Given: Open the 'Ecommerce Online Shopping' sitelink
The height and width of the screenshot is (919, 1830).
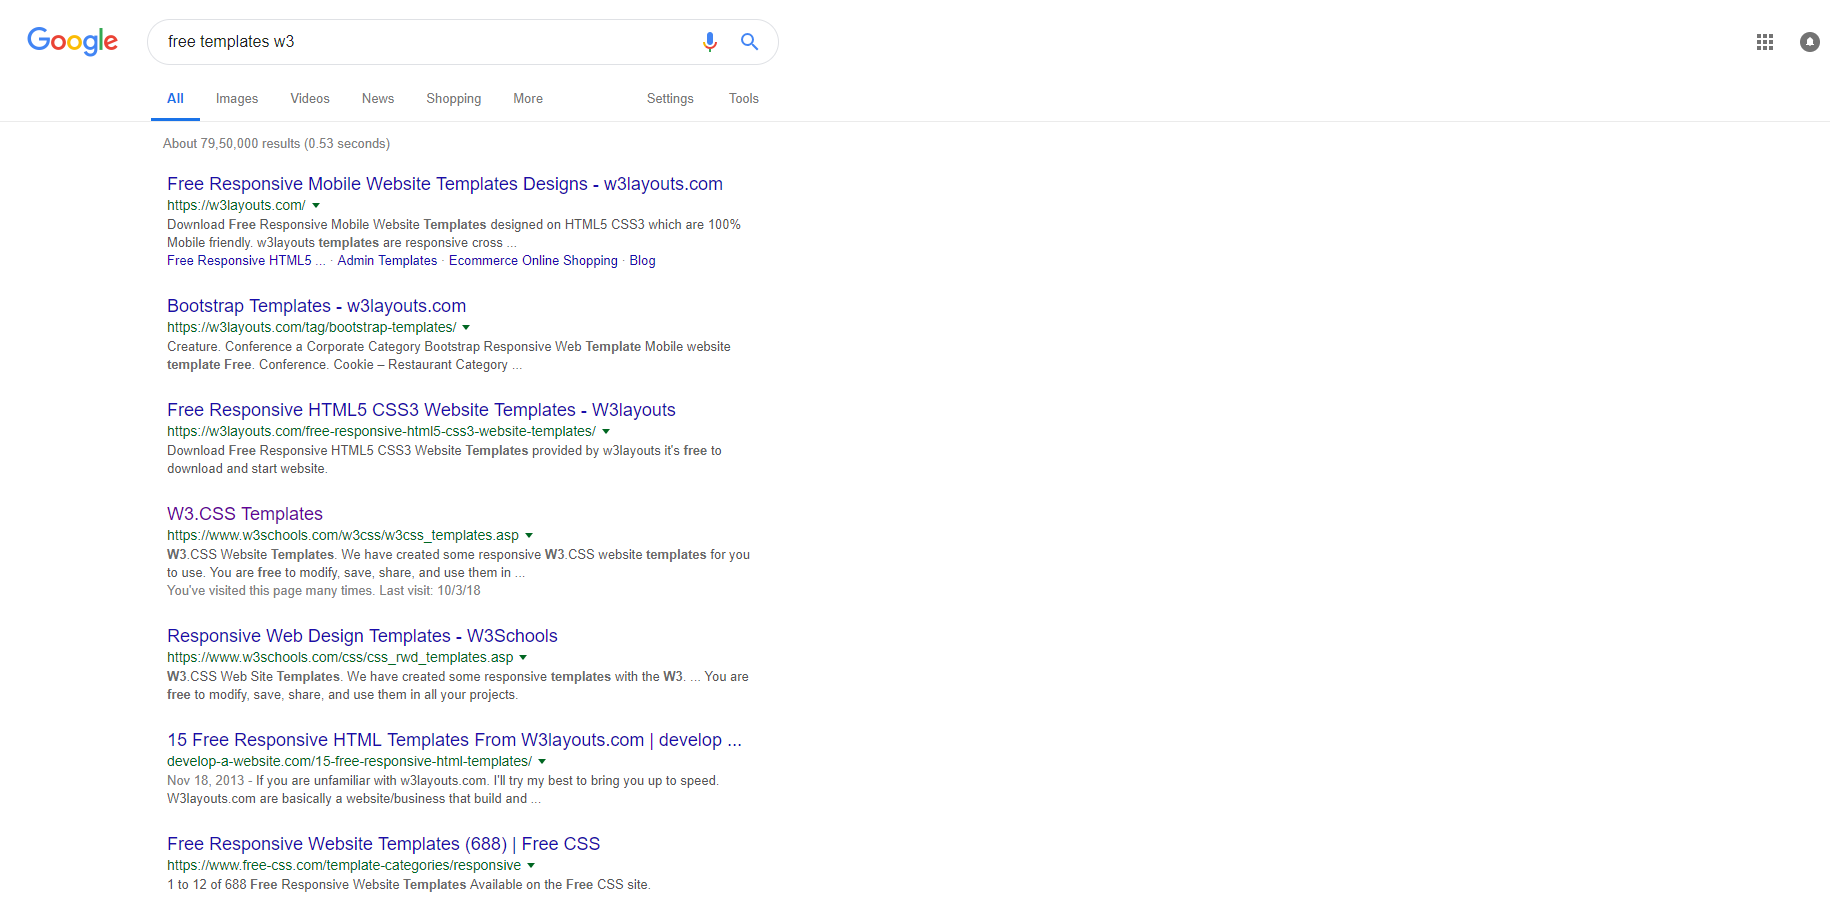Looking at the screenshot, I should (533, 261).
